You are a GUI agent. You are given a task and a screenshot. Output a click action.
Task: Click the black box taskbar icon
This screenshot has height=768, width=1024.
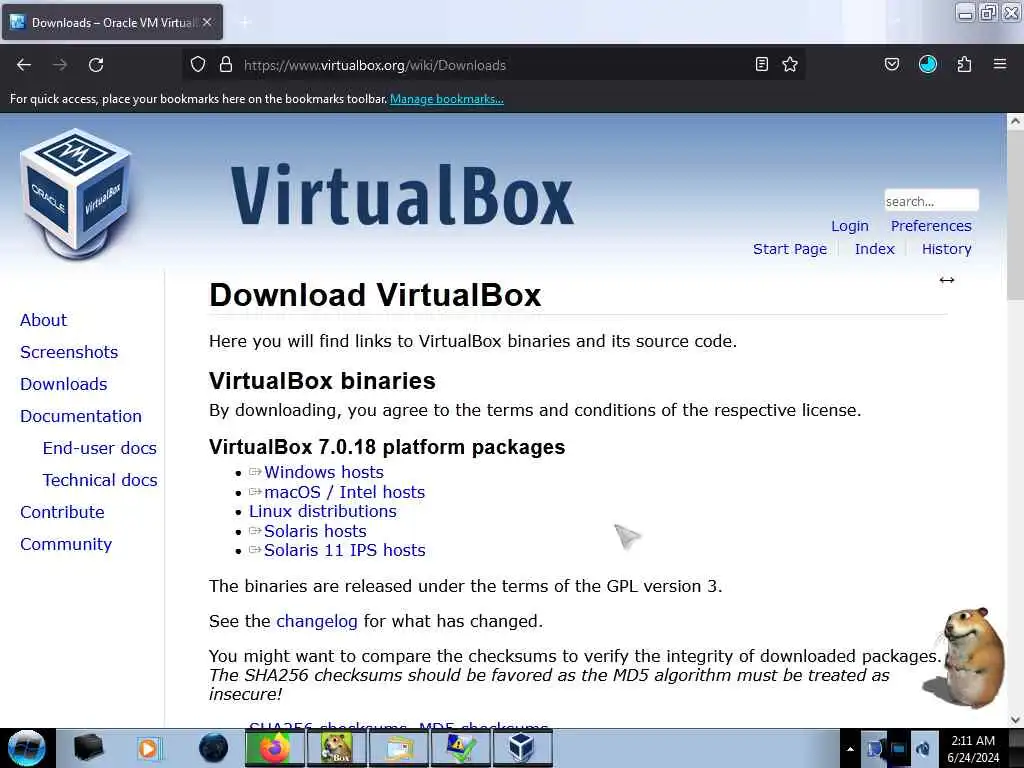[x=88, y=748]
